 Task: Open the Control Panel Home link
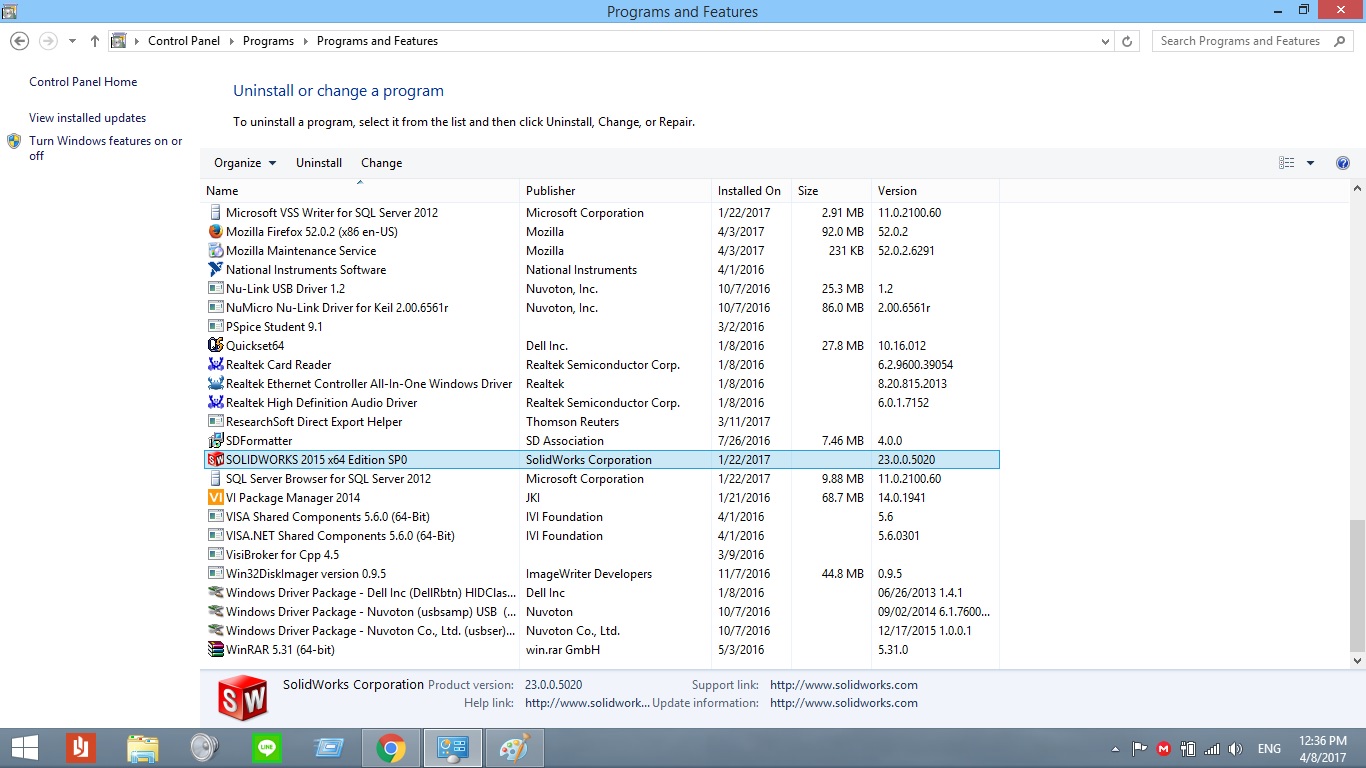pyautogui.click(x=83, y=82)
